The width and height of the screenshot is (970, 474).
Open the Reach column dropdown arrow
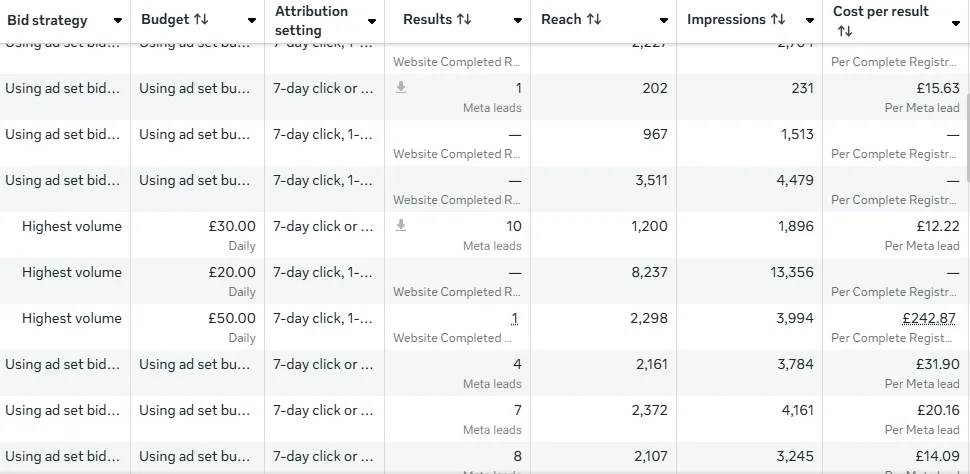(663, 21)
